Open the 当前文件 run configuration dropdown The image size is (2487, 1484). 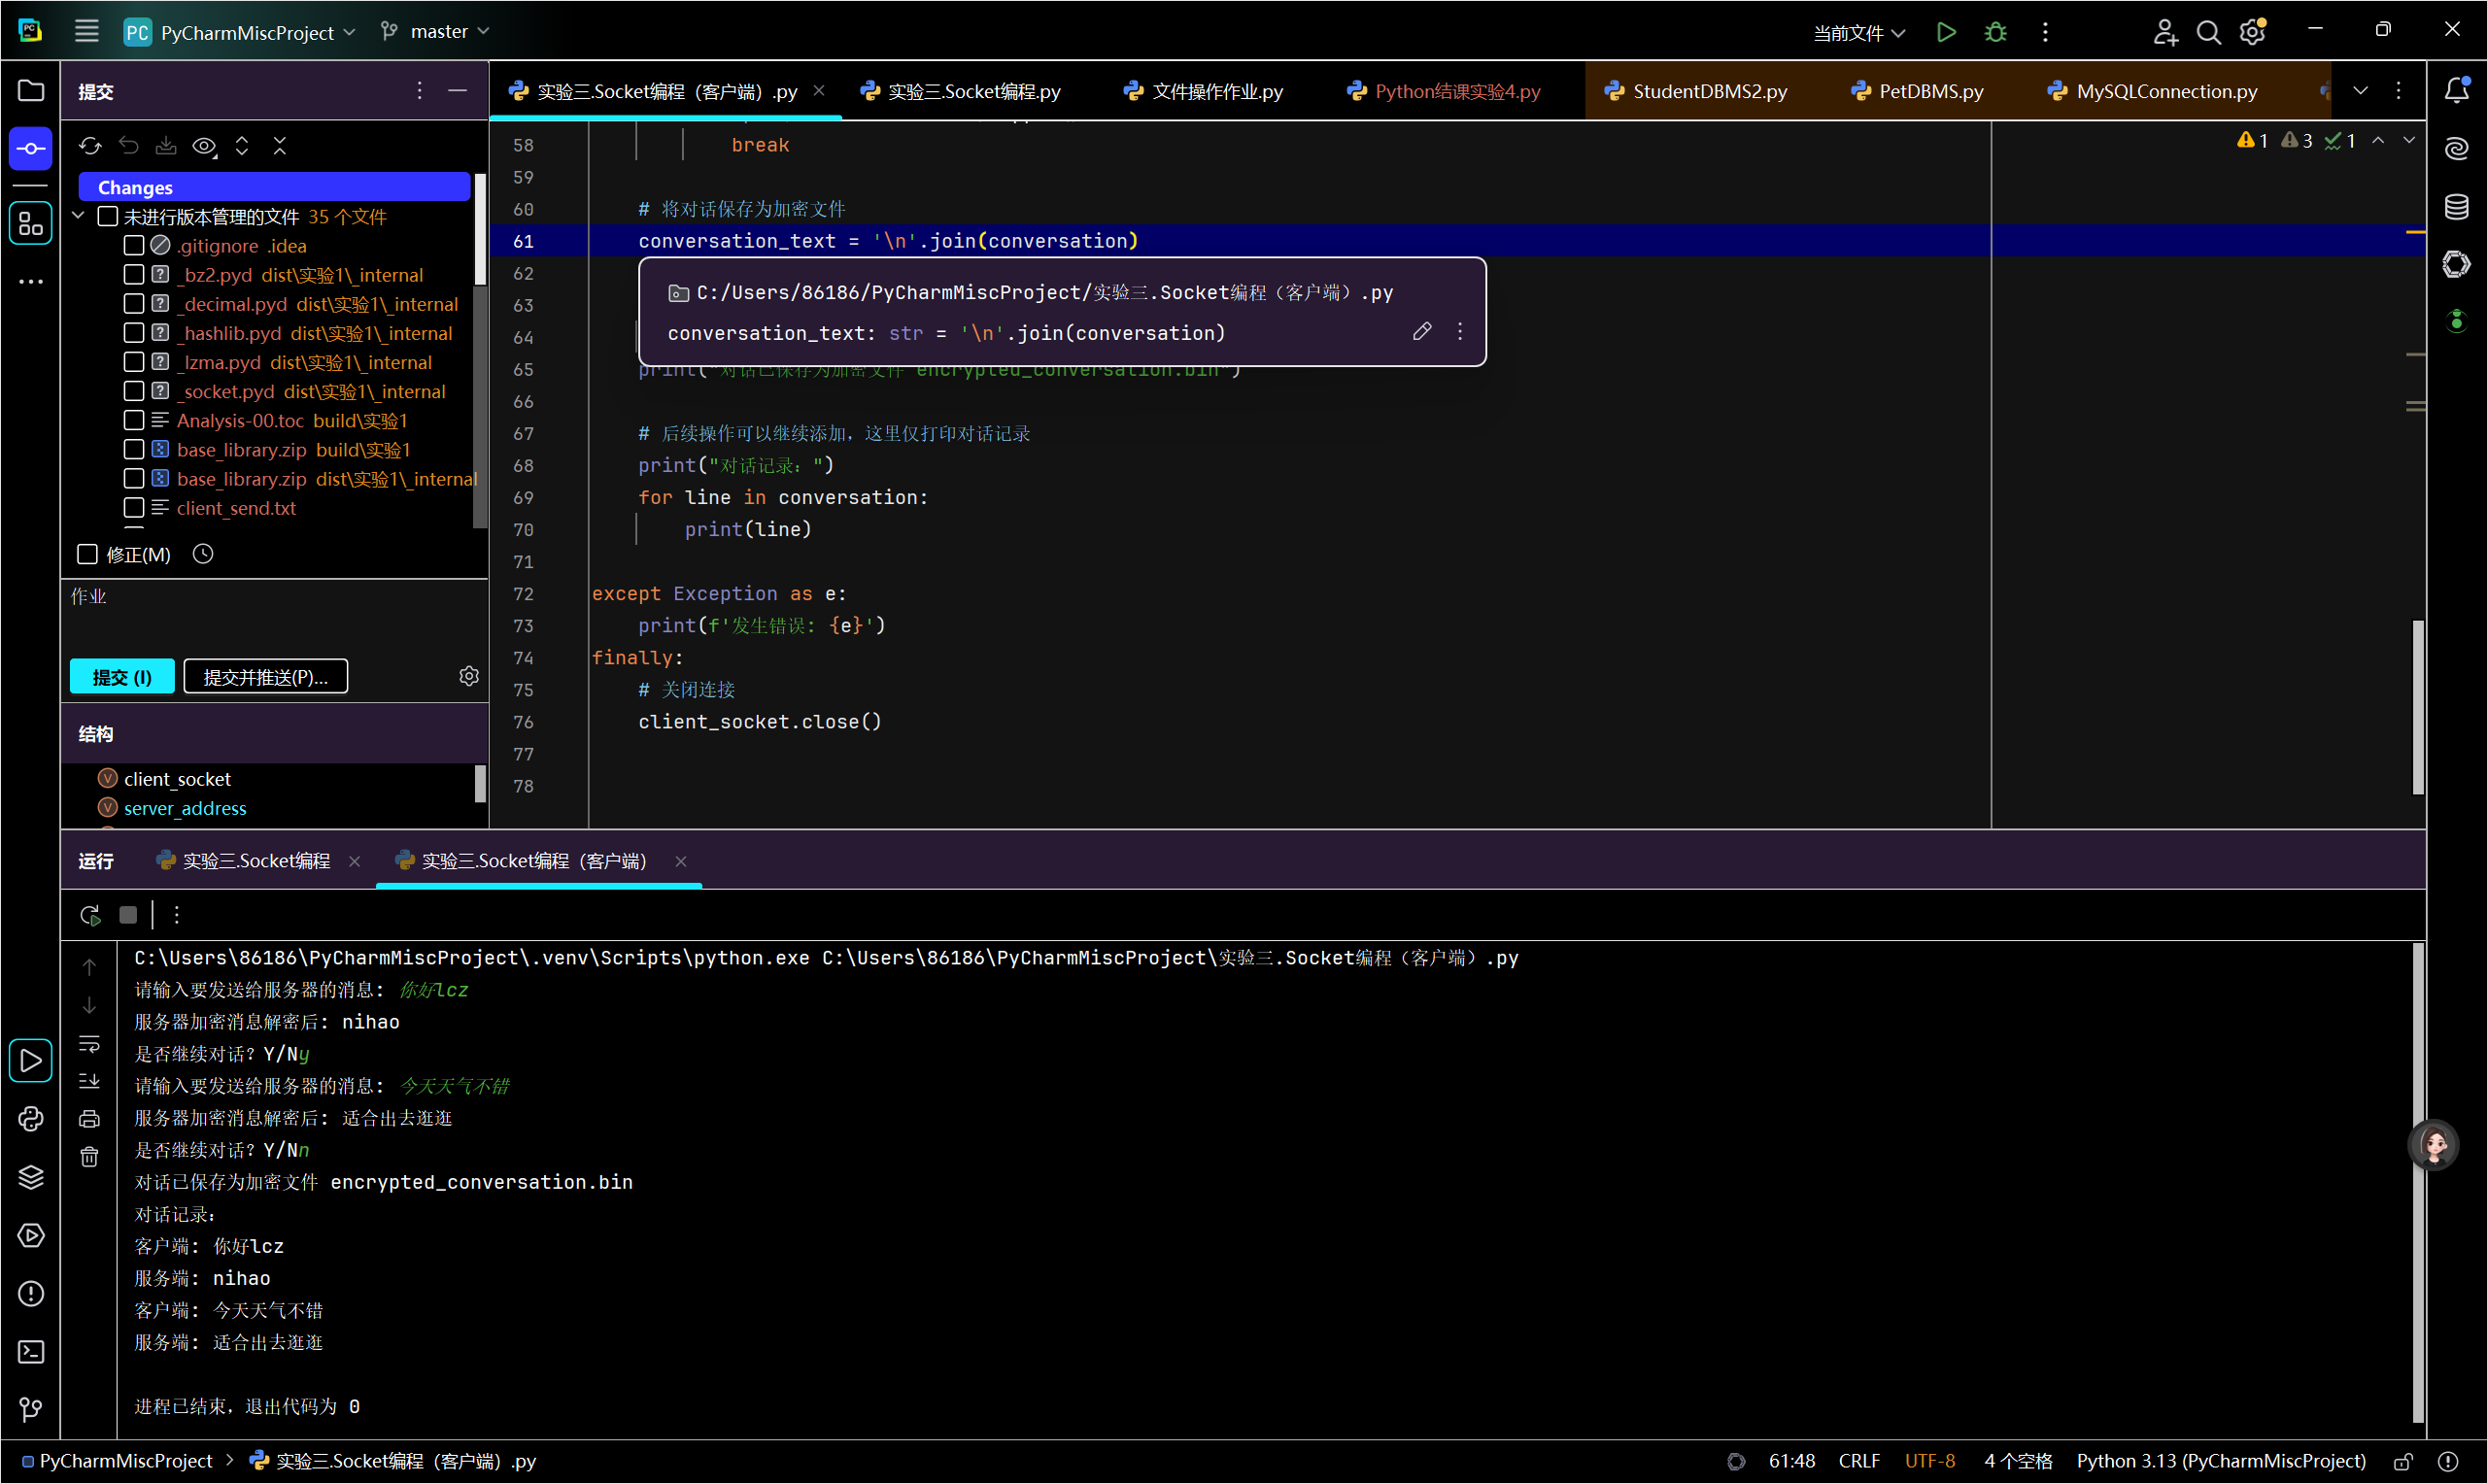[1858, 32]
